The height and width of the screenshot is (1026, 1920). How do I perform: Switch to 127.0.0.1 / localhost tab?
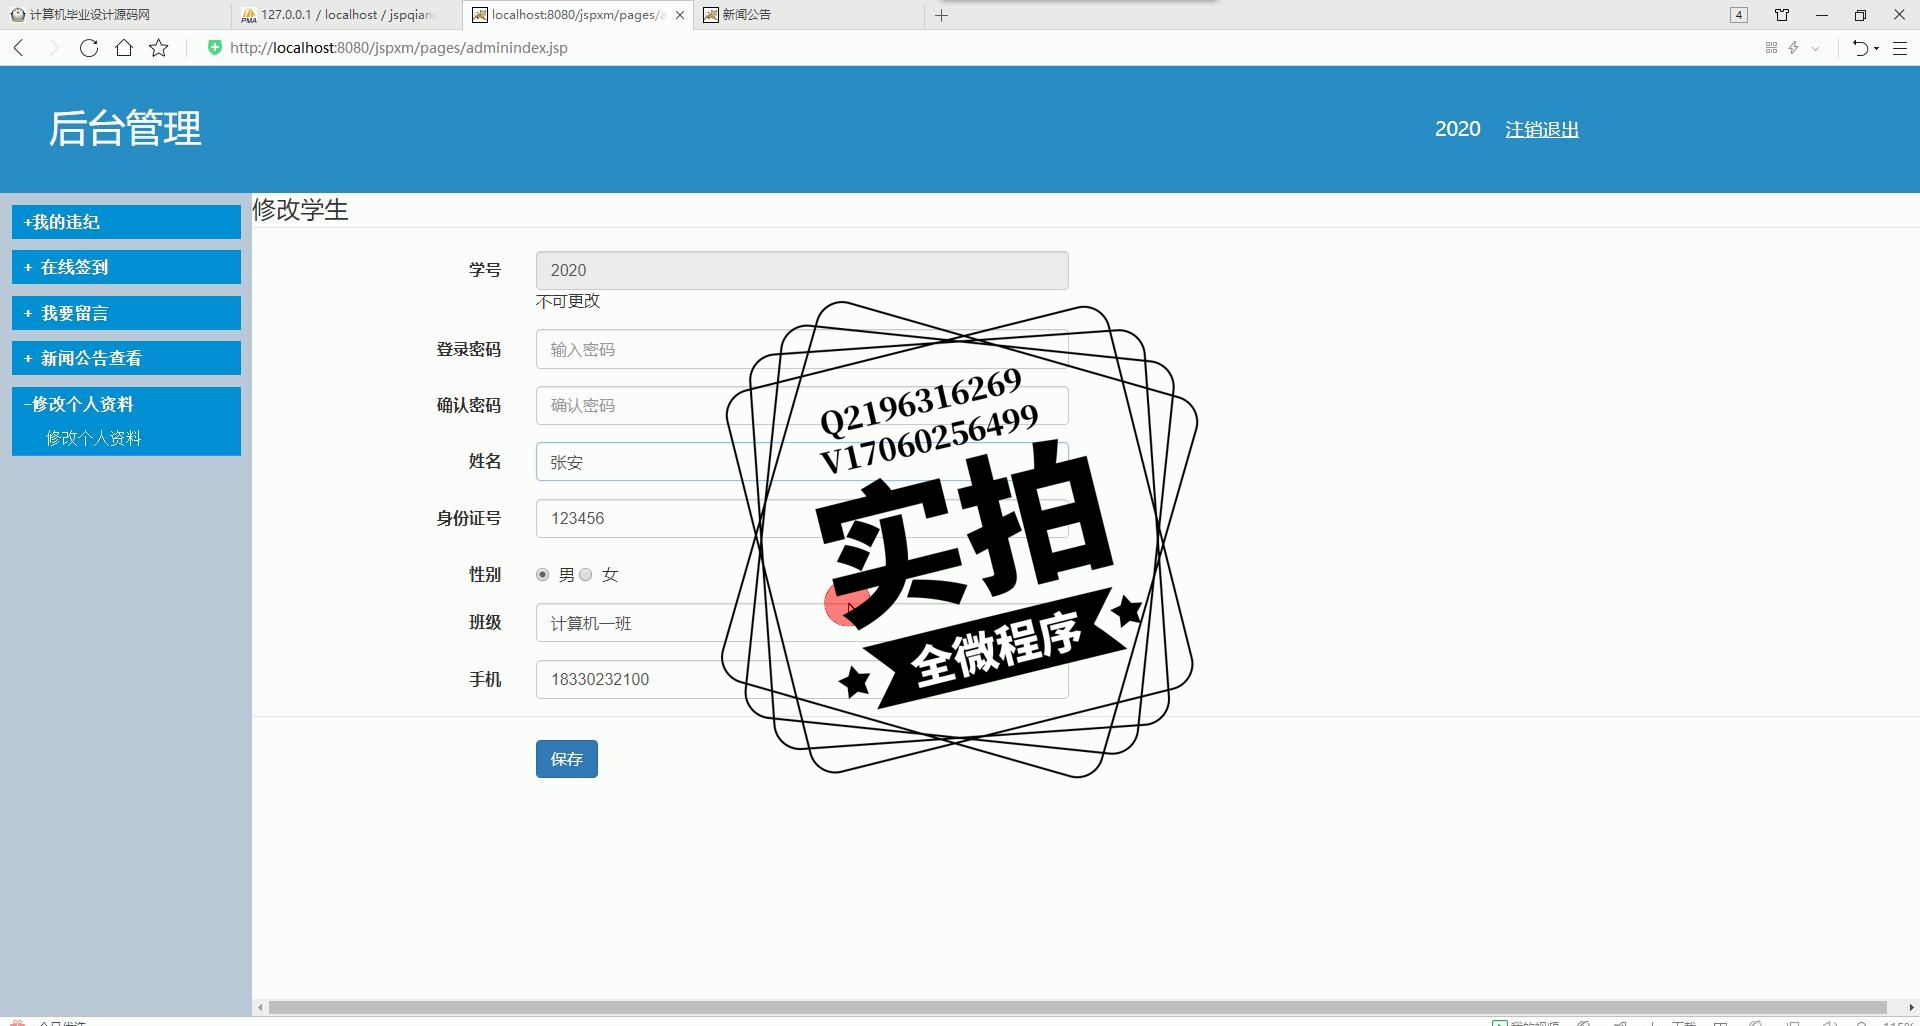coord(347,15)
